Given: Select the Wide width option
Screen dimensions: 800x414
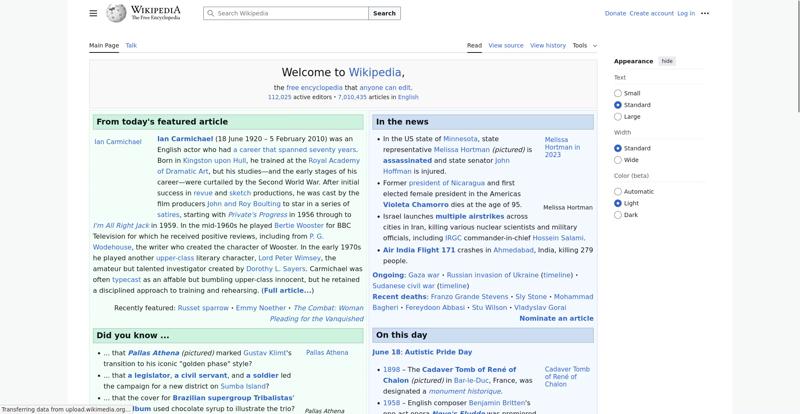Looking at the screenshot, I should click(618, 160).
